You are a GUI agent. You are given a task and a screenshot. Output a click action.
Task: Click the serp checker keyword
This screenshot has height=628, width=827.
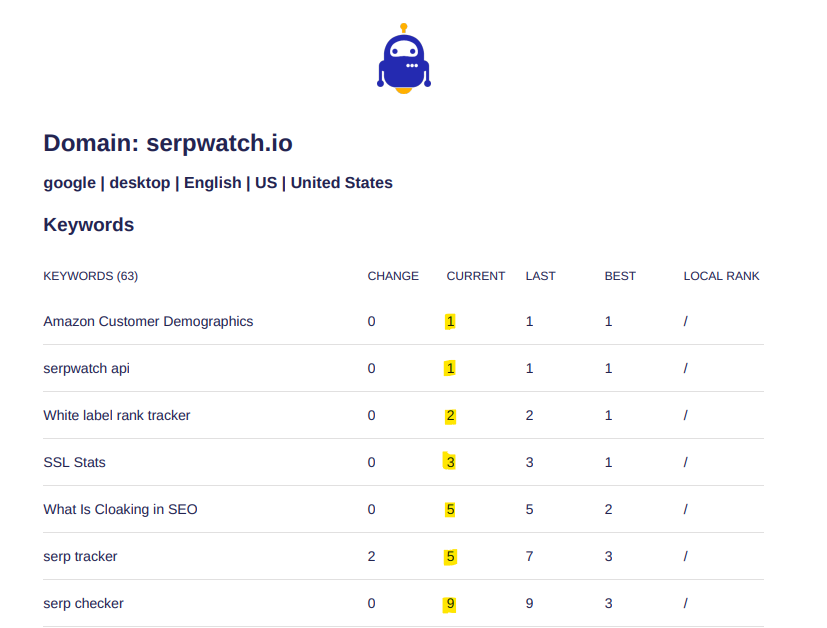point(84,604)
